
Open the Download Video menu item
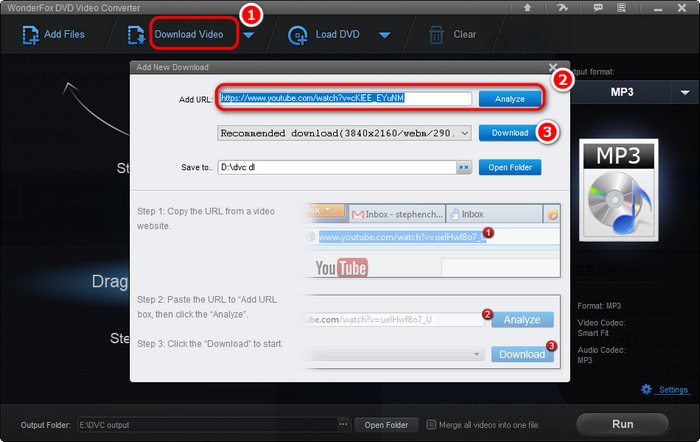click(189, 34)
